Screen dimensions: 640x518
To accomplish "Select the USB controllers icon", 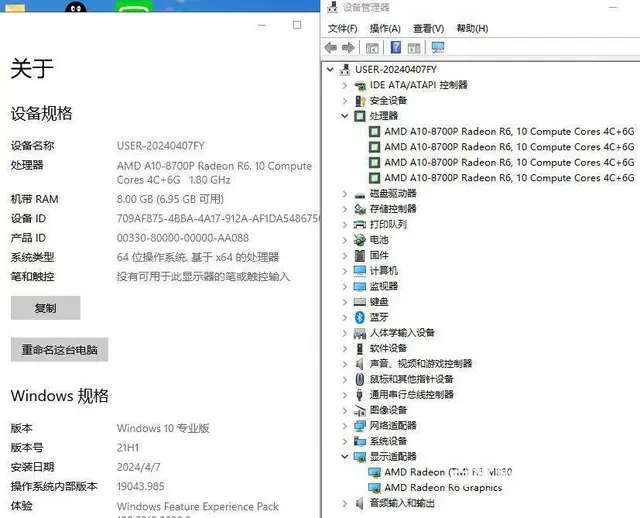I will [x=360, y=395].
